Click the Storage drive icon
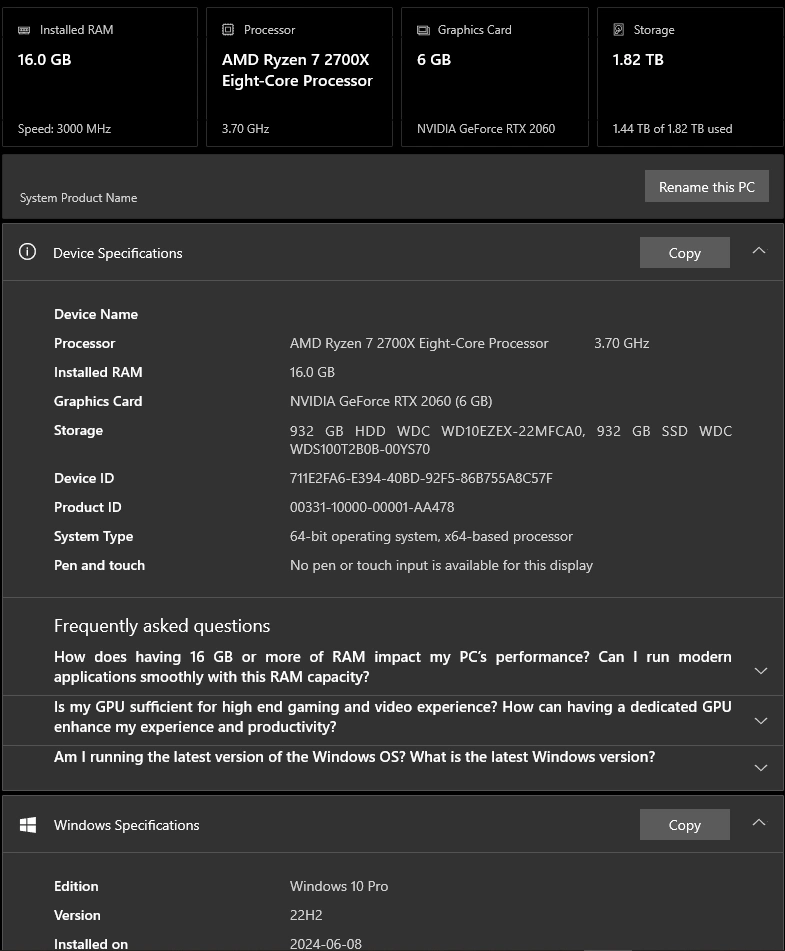The height and width of the screenshot is (951, 785). [619, 30]
